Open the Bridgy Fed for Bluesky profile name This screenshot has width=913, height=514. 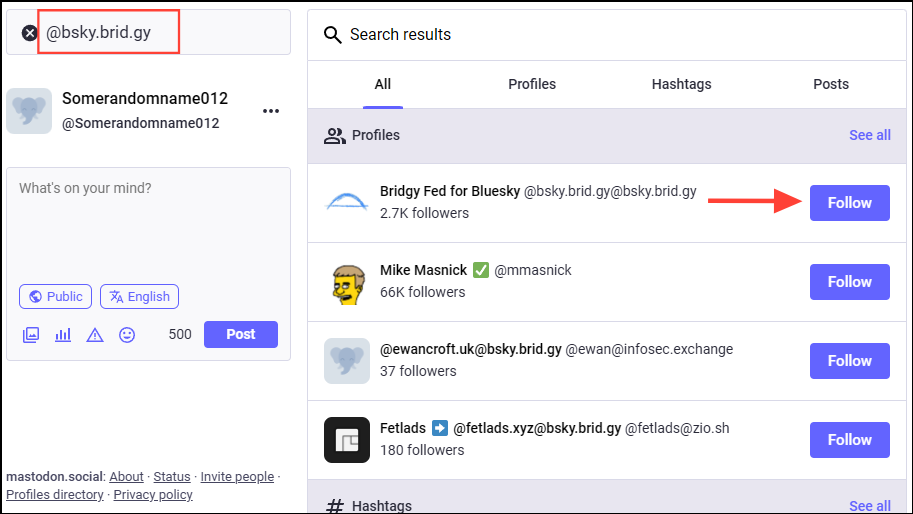point(450,191)
